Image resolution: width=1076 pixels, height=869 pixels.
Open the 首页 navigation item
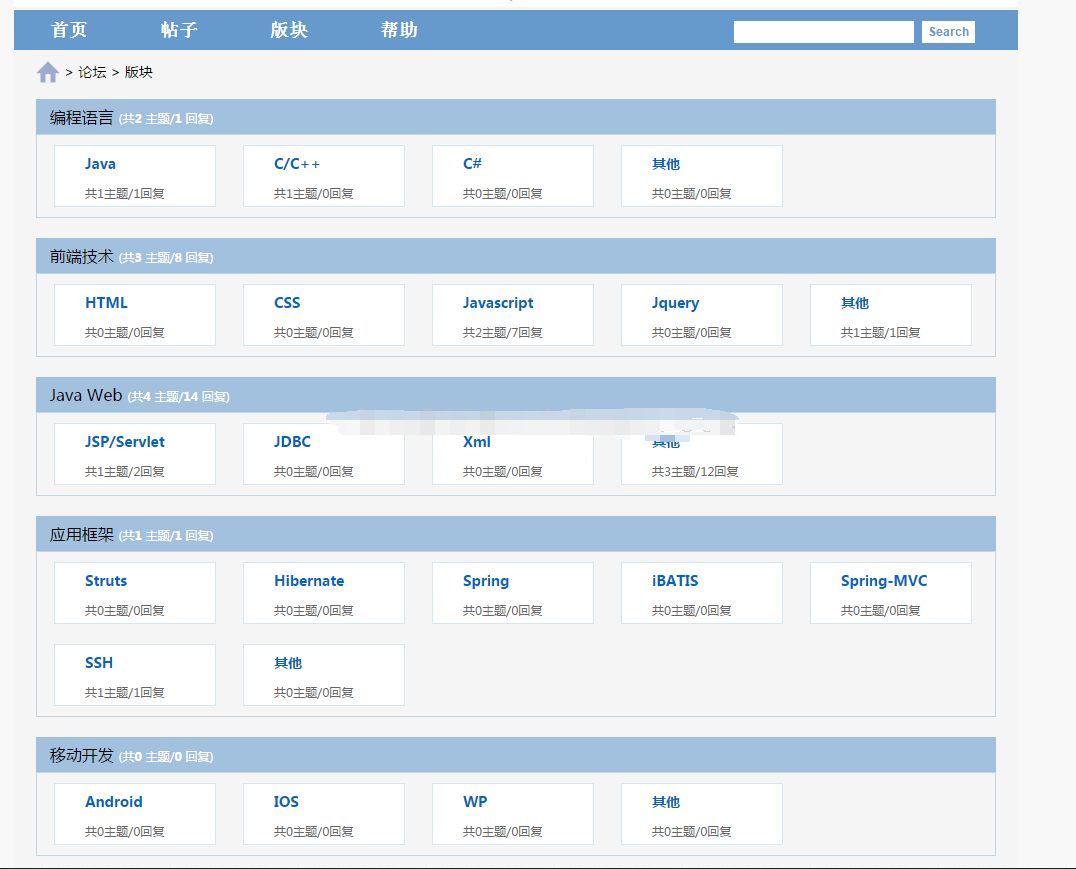point(69,30)
